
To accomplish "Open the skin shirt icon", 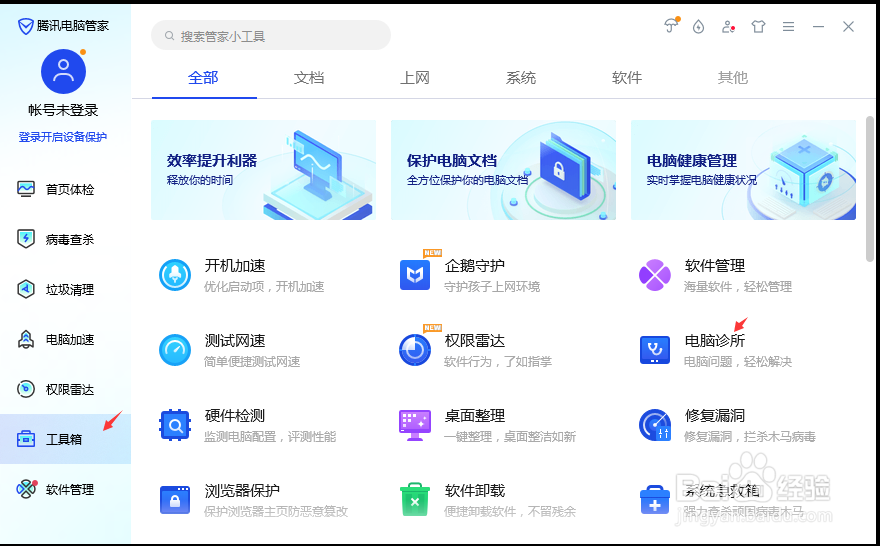I will click(x=758, y=26).
